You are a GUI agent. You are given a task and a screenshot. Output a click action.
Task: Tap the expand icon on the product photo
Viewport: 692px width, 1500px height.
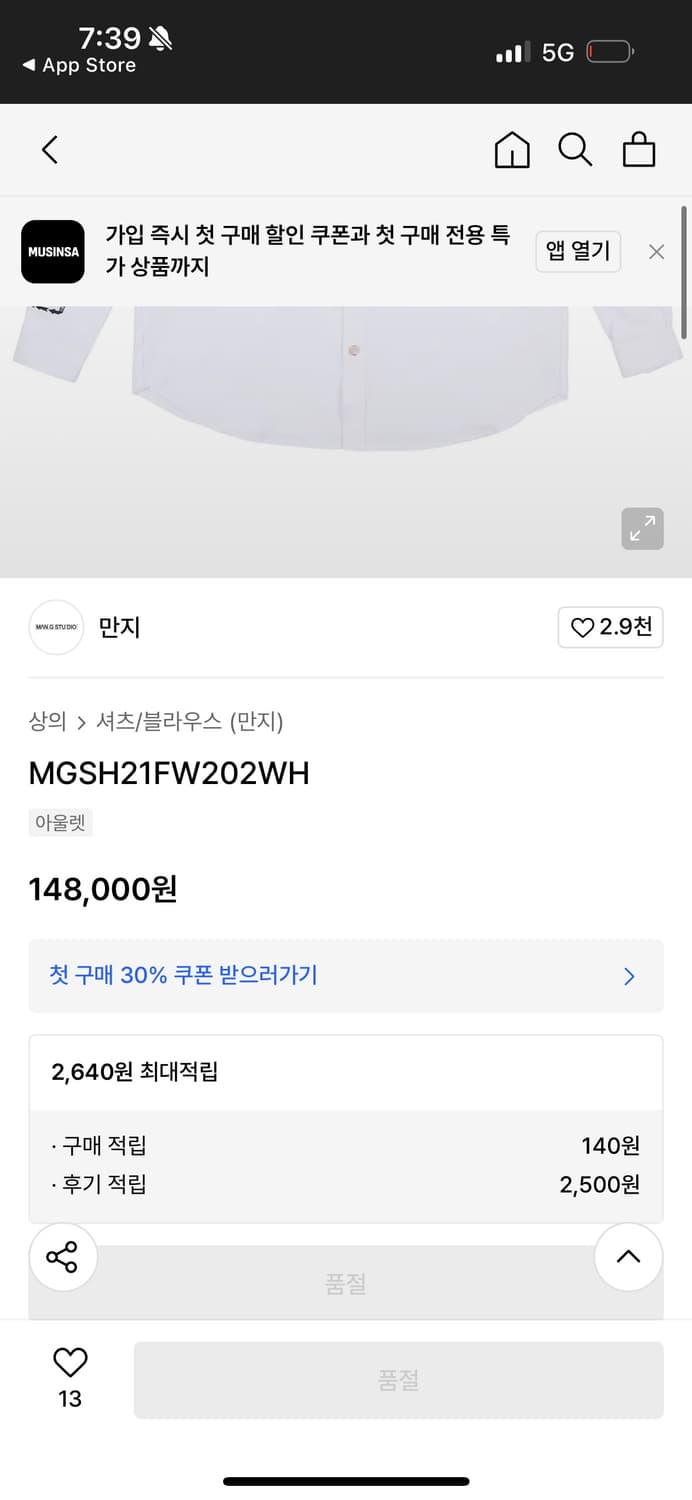pos(642,528)
